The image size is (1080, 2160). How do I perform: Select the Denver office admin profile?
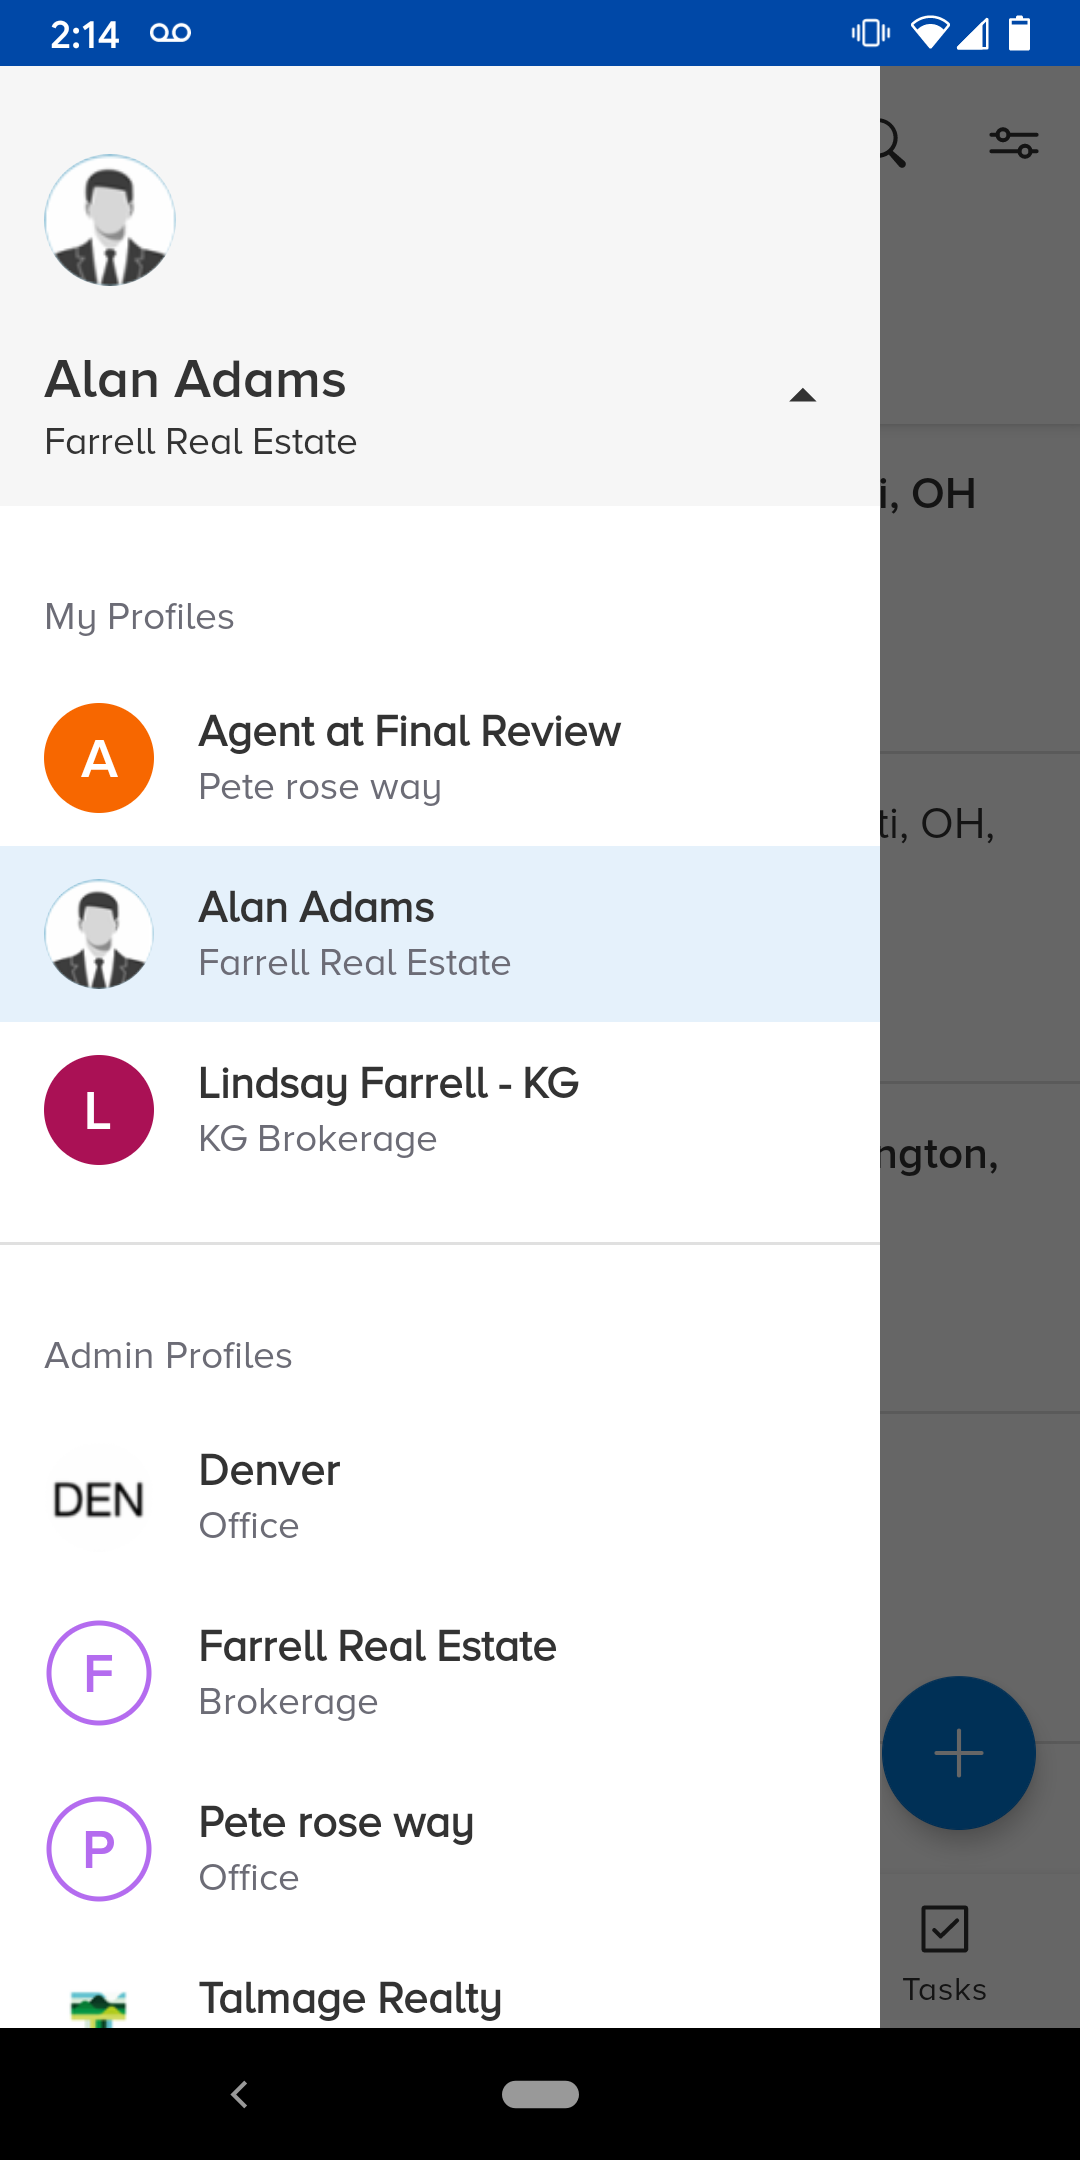440,1497
